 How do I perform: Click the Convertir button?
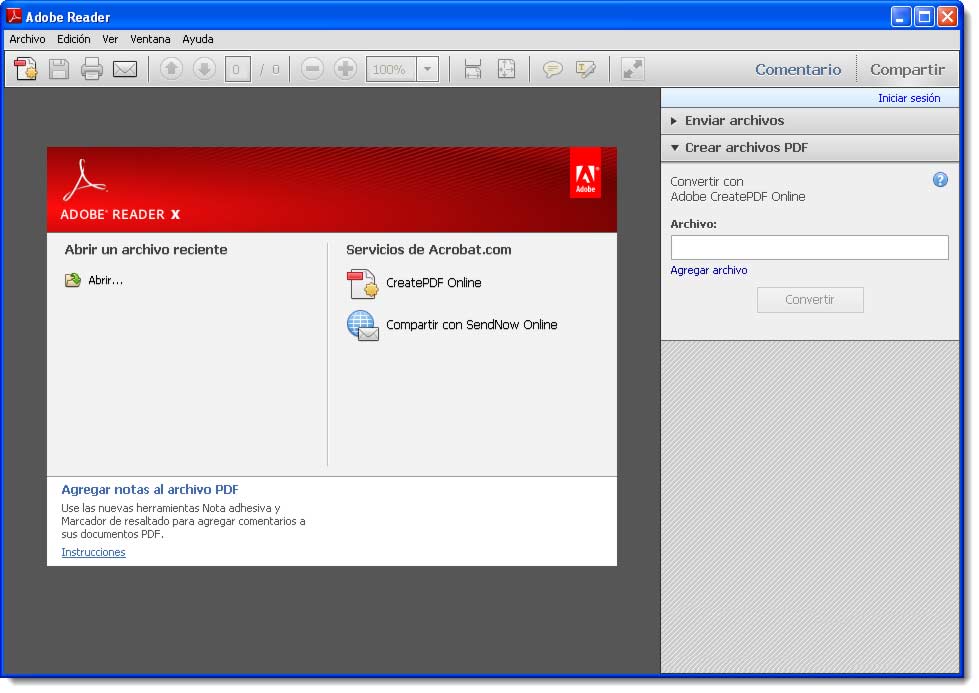point(810,300)
